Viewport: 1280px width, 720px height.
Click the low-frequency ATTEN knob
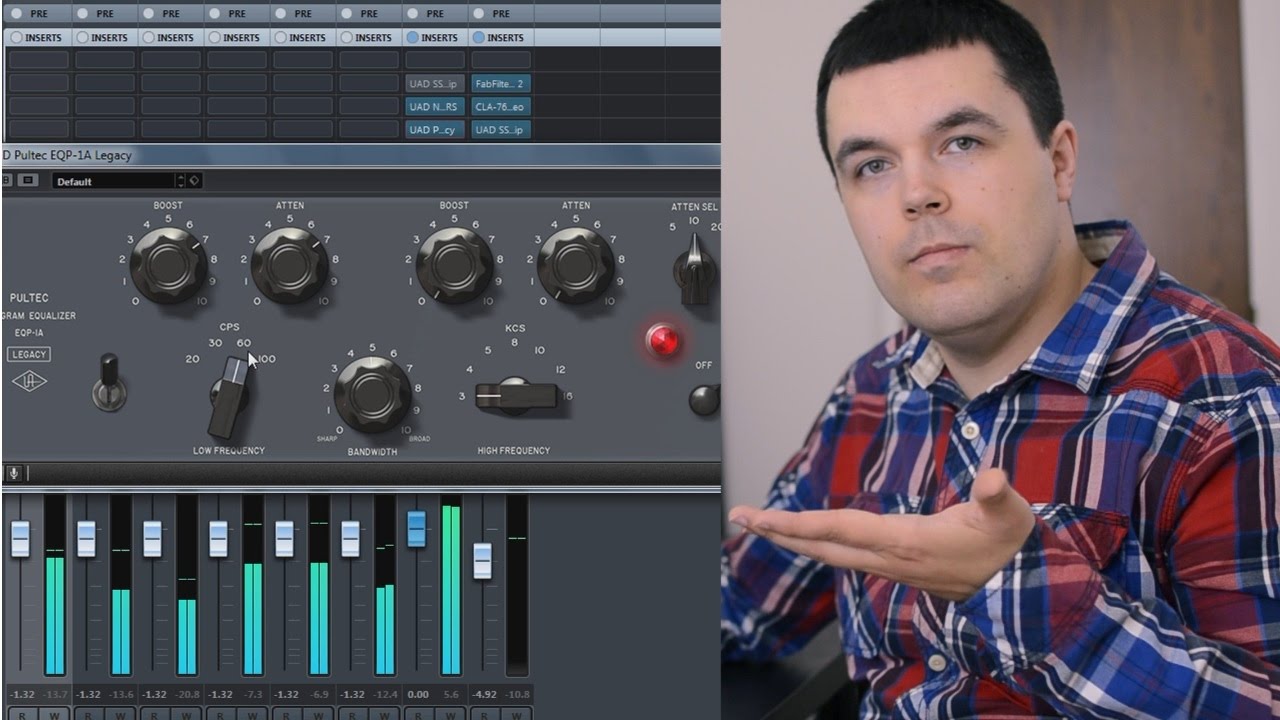pos(290,265)
